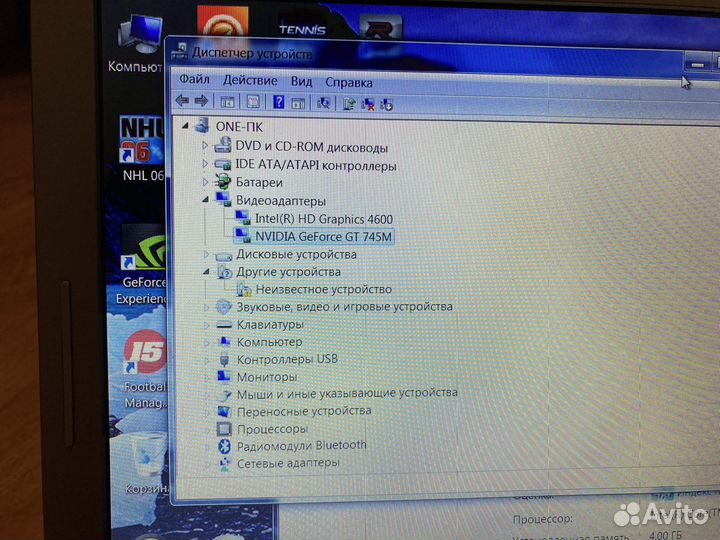Viewport: 720px width, 540px height.
Task: Click the Звуковые devices speaker icon
Action: [x=224, y=307]
